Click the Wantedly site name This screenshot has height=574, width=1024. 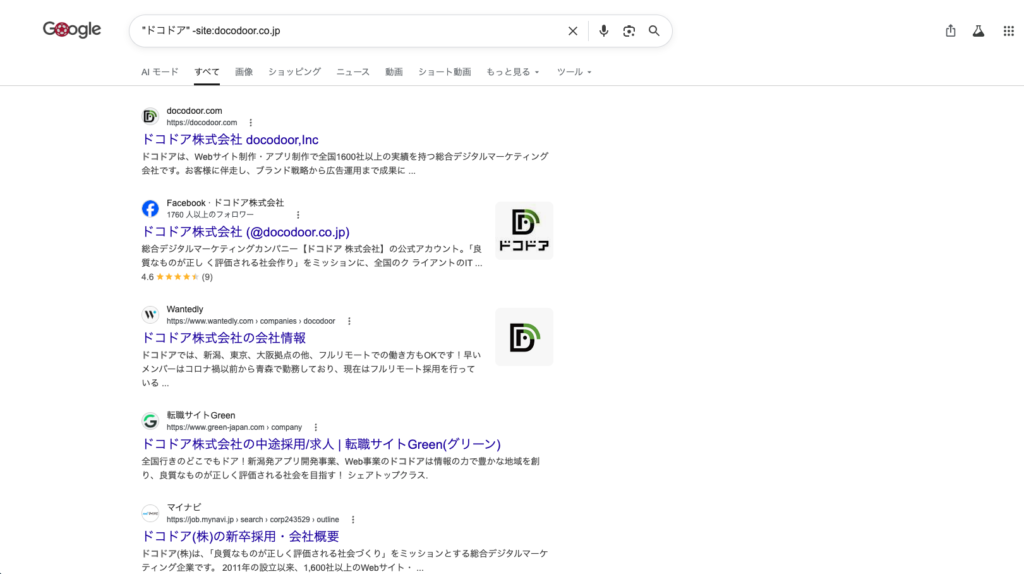(x=185, y=310)
